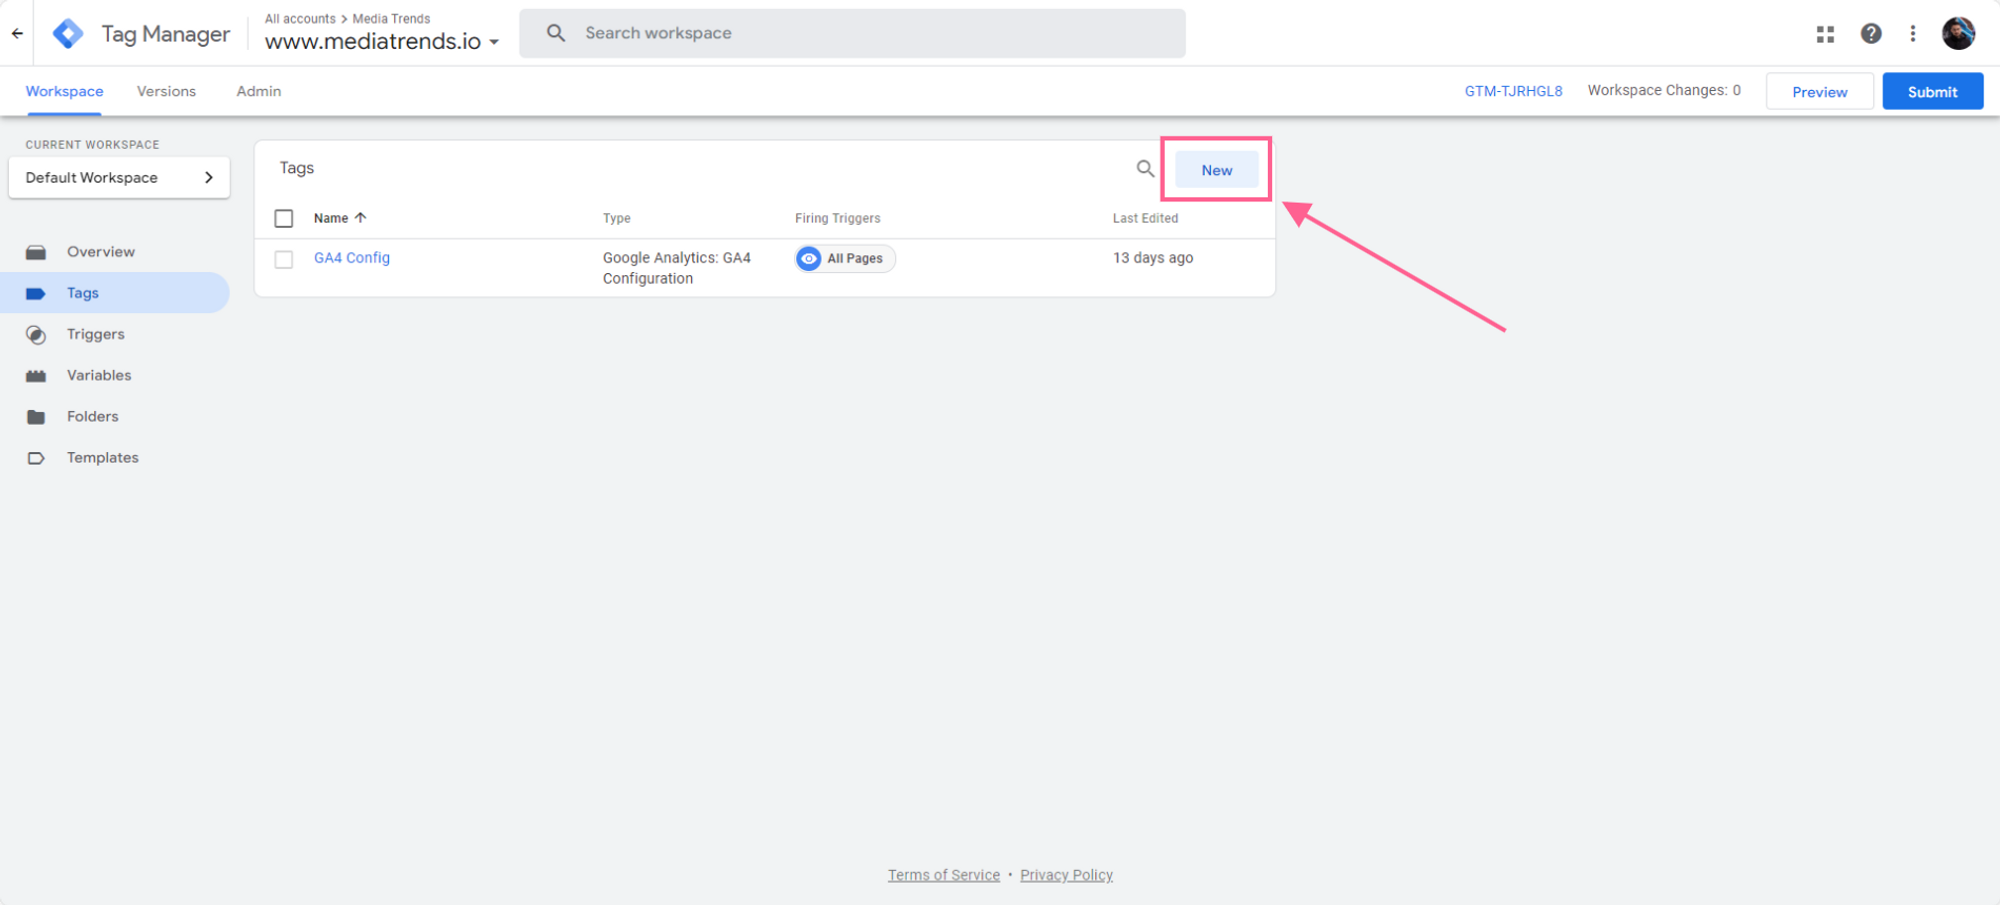Open the www.mediatrends.io container dropdown

382,42
